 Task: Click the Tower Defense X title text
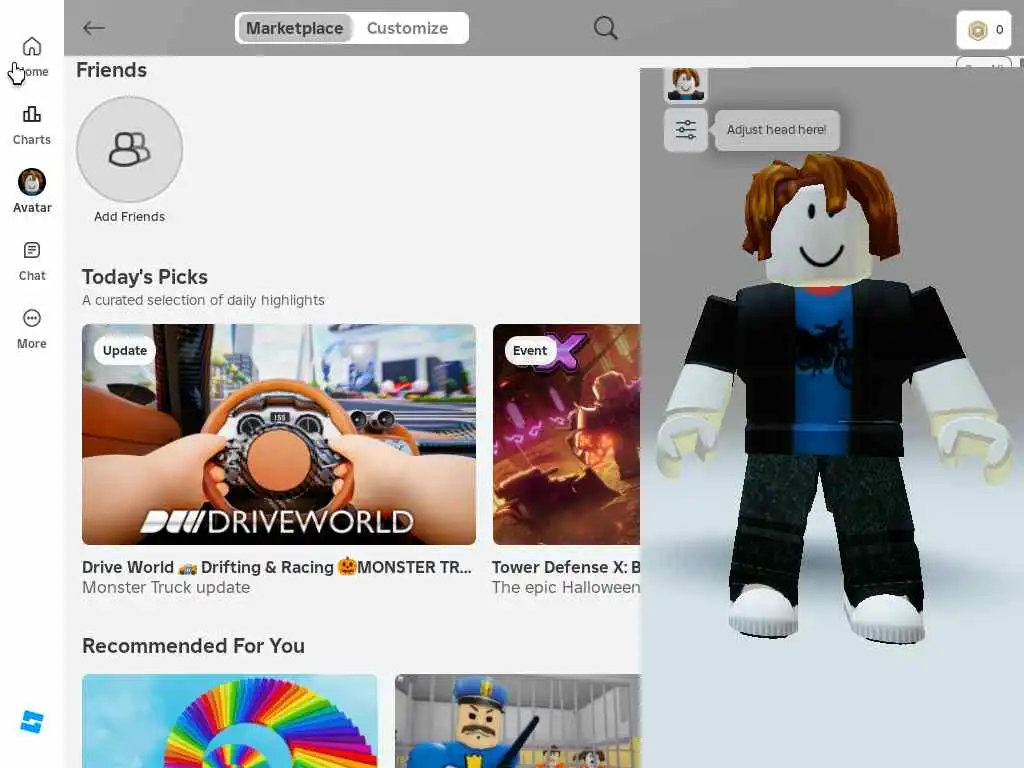pyautogui.click(x=566, y=567)
